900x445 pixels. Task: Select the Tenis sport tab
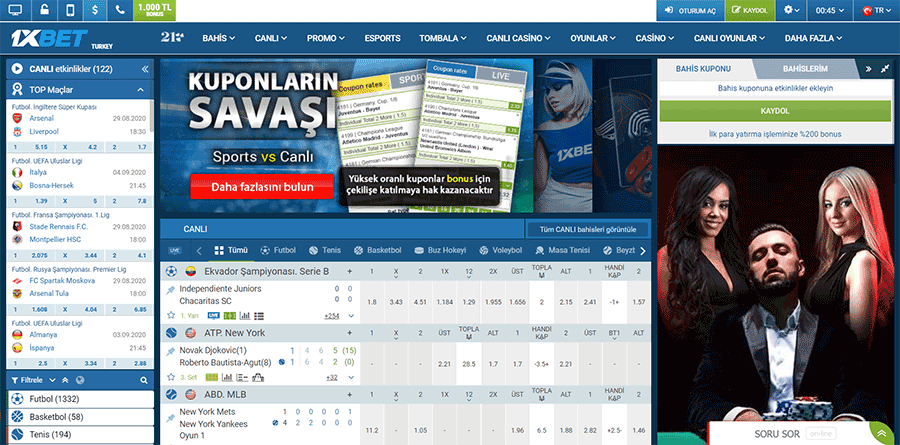(325, 251)
